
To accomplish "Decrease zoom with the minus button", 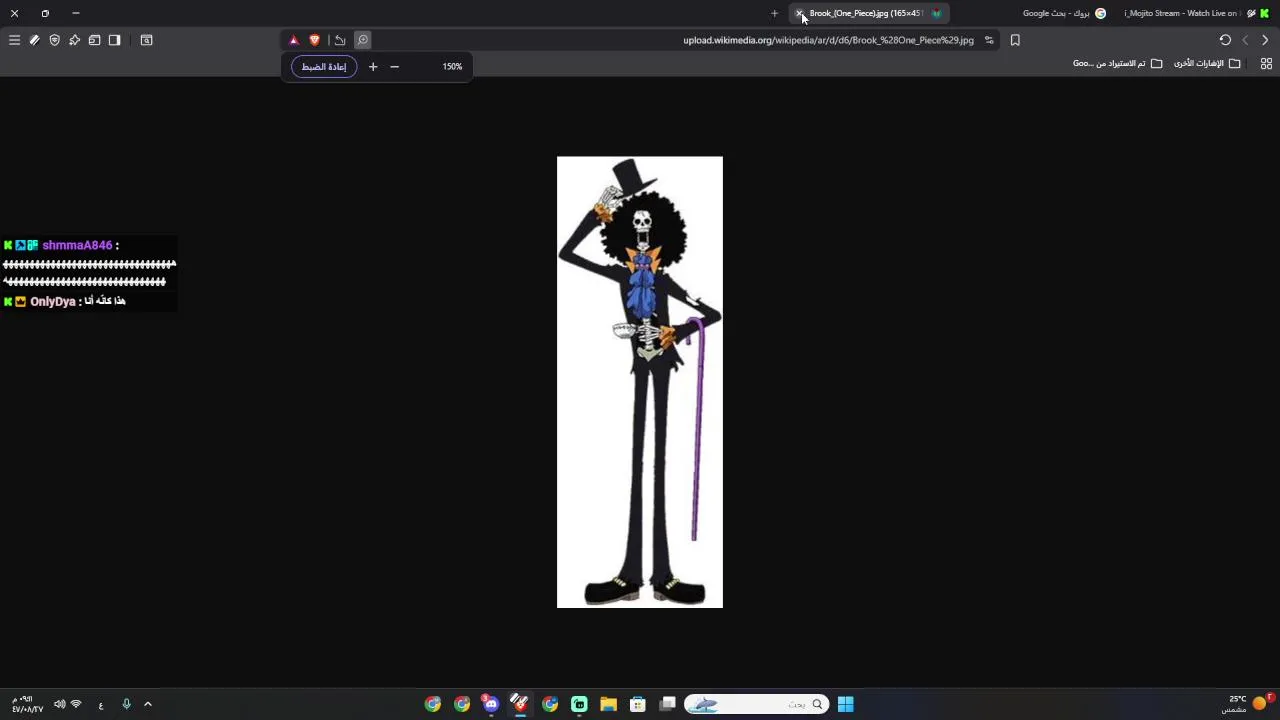I will pos(394,67).
